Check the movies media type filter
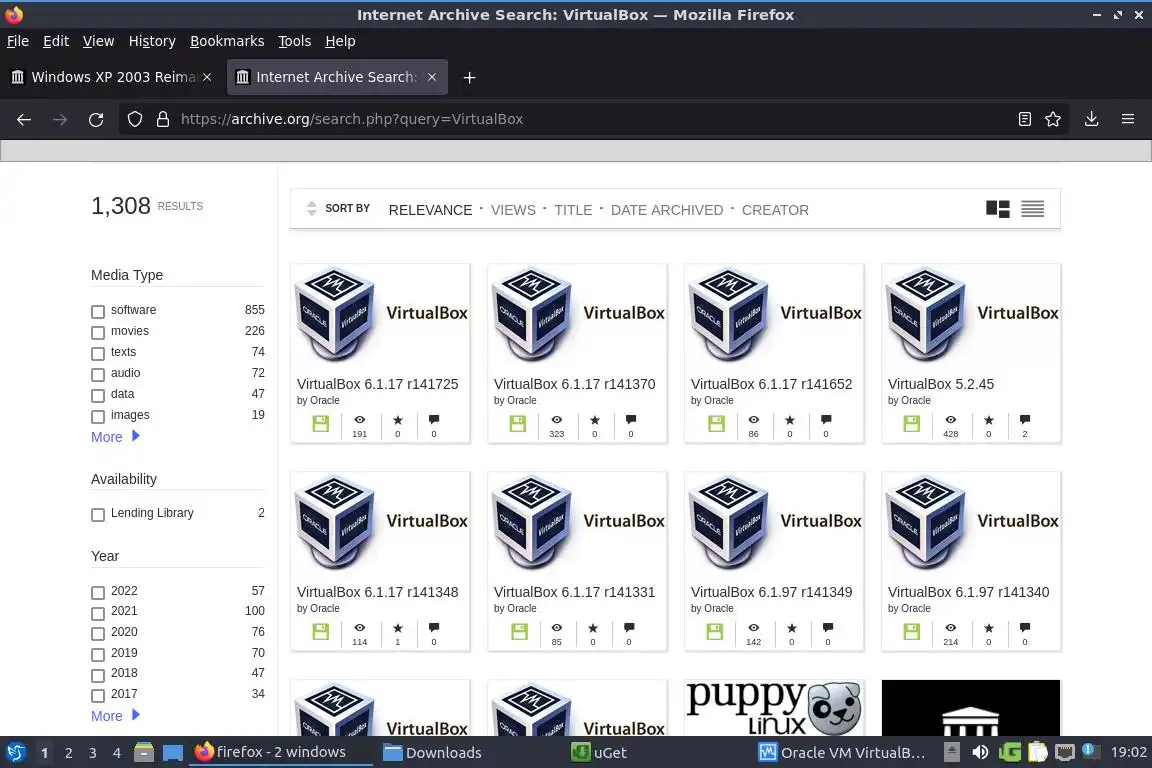1152x768 pixels. 98,333
